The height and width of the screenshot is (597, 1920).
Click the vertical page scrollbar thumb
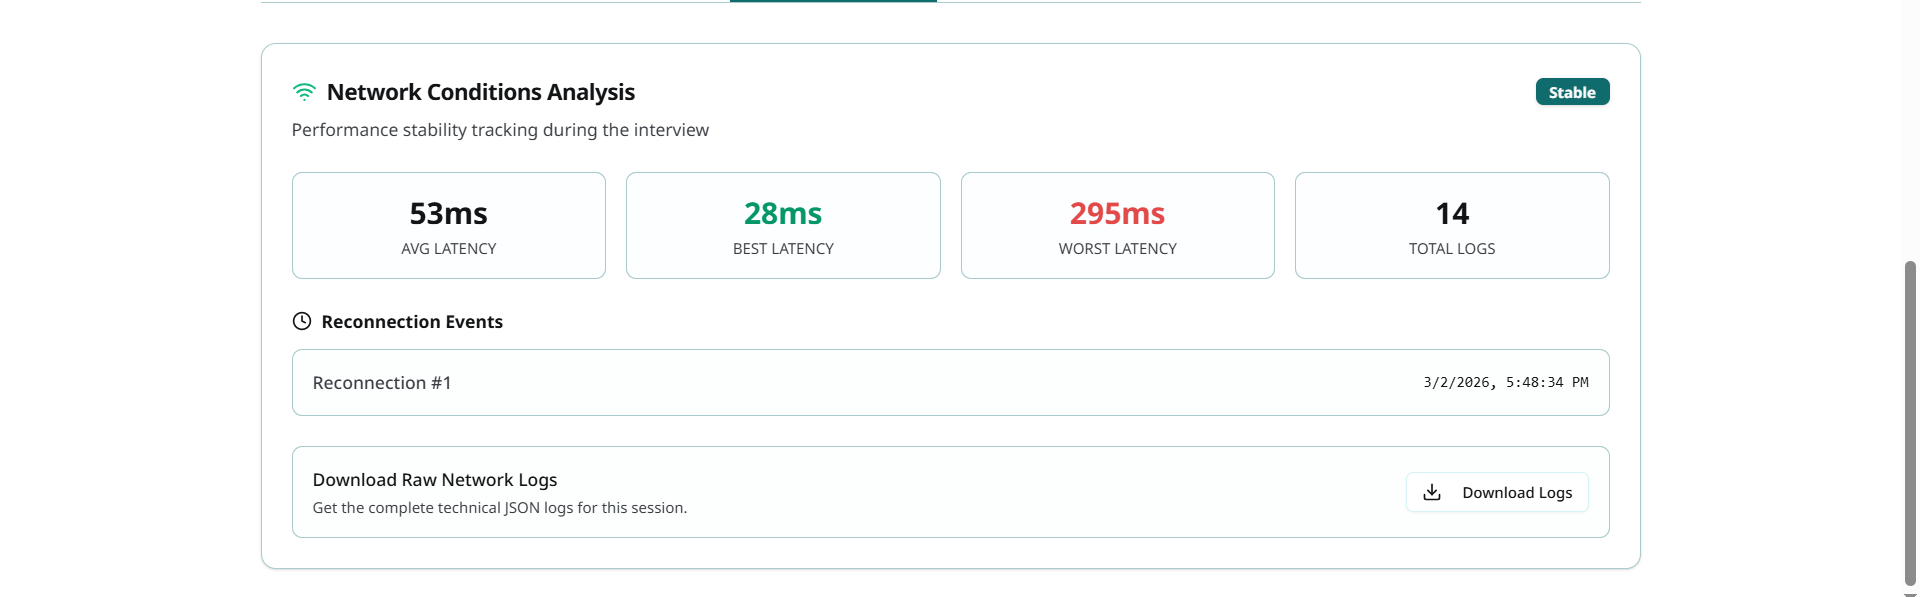coord(1910,420)
